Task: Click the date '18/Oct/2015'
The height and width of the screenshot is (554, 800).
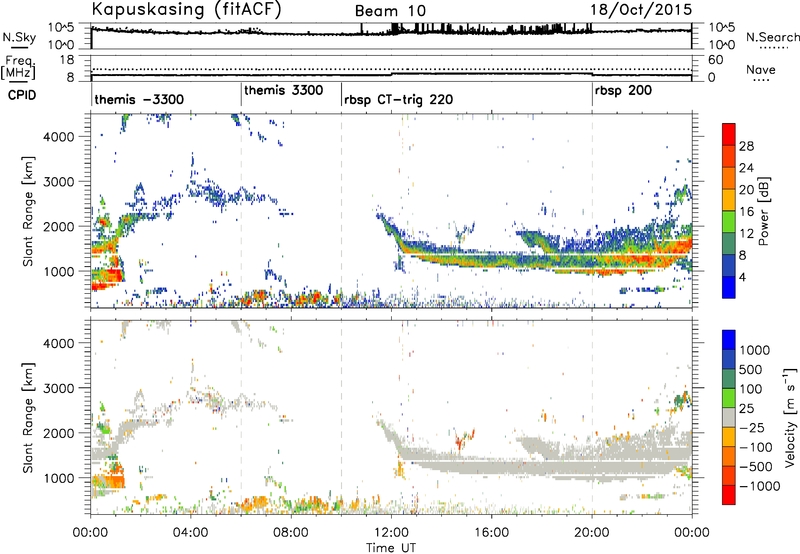Action: click(641, 10)
